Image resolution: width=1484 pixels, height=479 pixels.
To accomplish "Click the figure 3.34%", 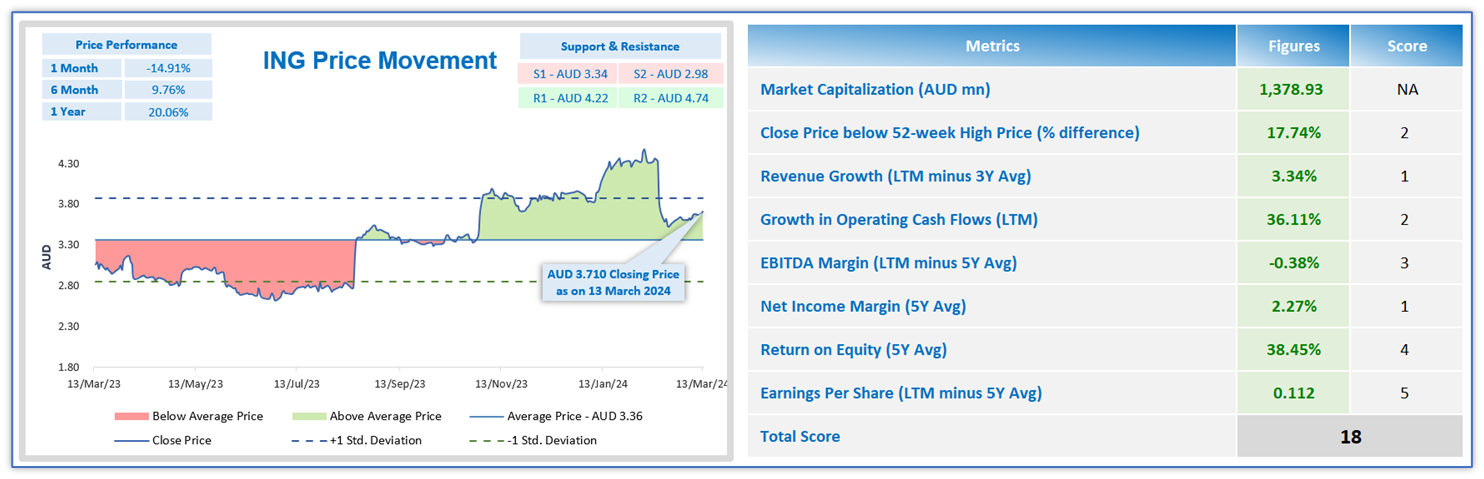I will tap(1292, 176).
